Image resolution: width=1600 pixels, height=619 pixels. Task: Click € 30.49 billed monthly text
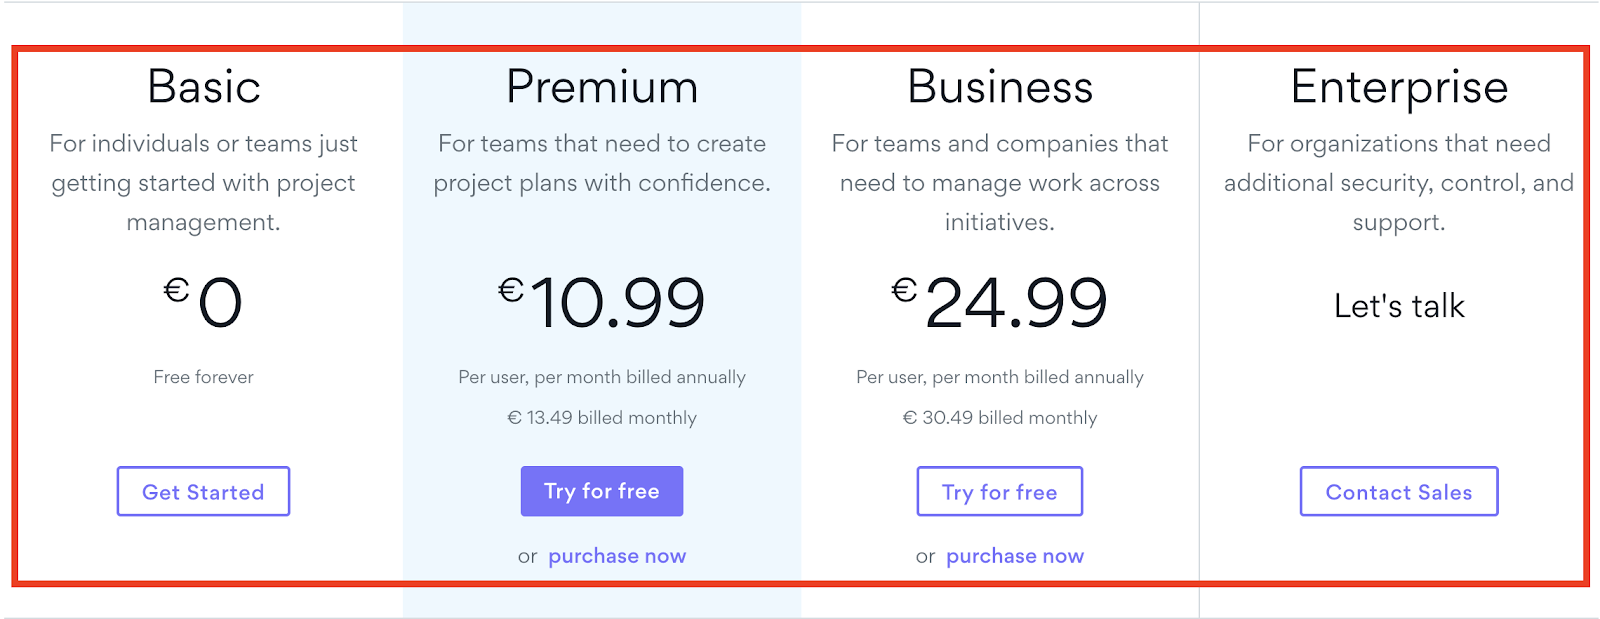(1000, 418)
